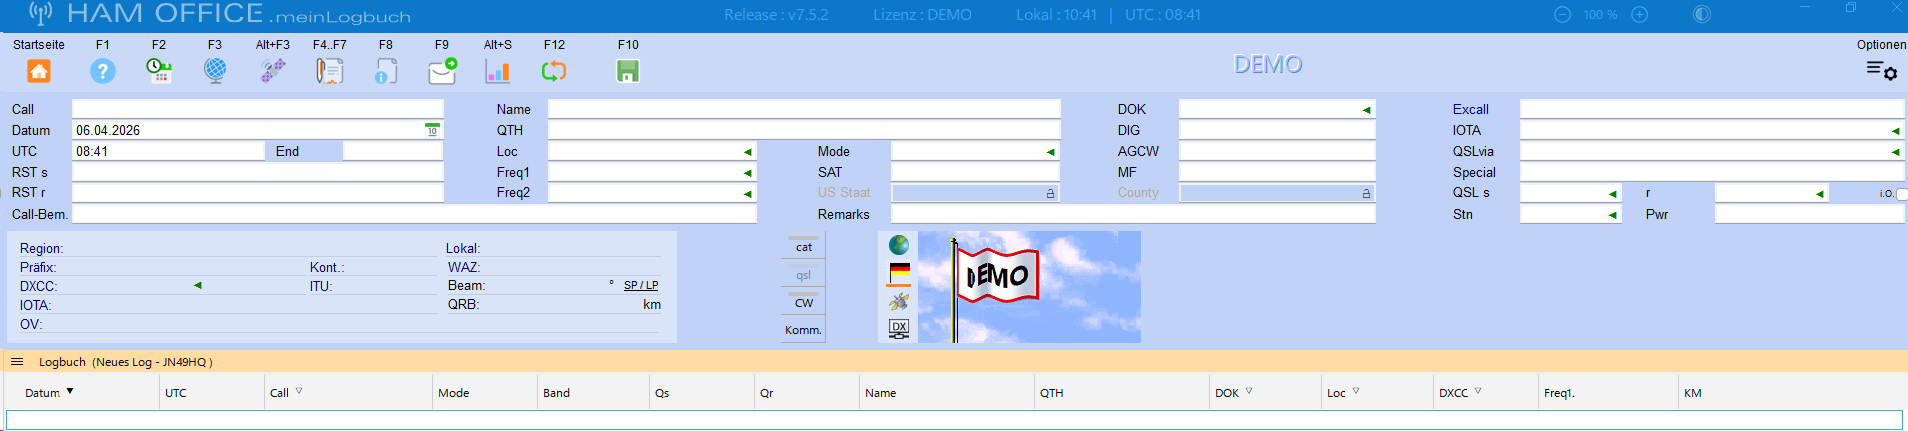The height and width of the screenshot is (431, 1908).
Task: Click the F9 envelope icon
Action: click(442, 71)
